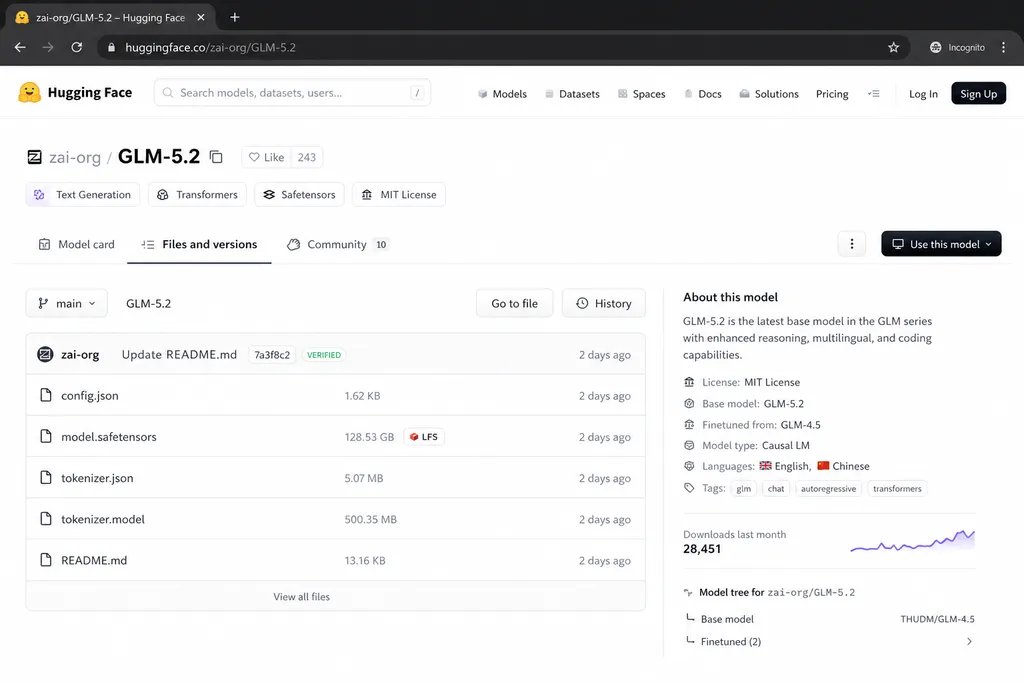Click the Sign Up button
Viewport: 1024px width, 683px height.
978,93
